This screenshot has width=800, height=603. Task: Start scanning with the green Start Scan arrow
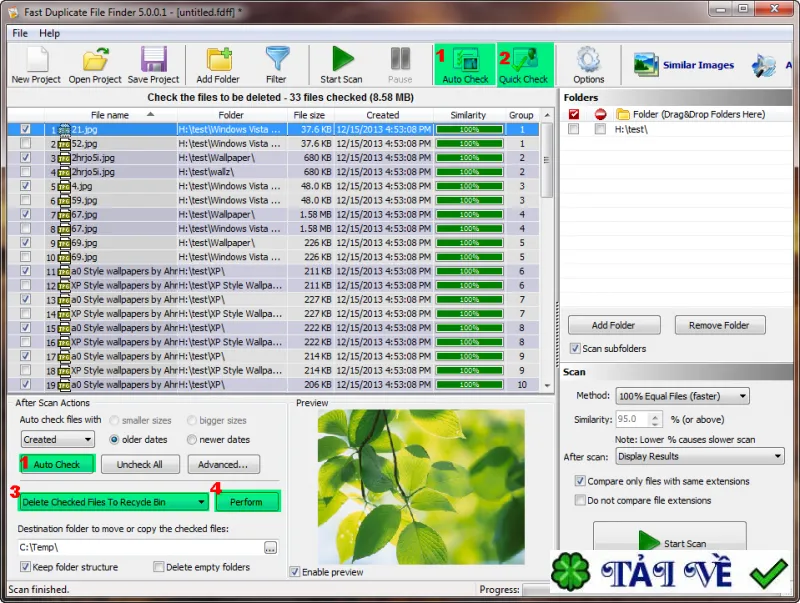click(340, 62)
